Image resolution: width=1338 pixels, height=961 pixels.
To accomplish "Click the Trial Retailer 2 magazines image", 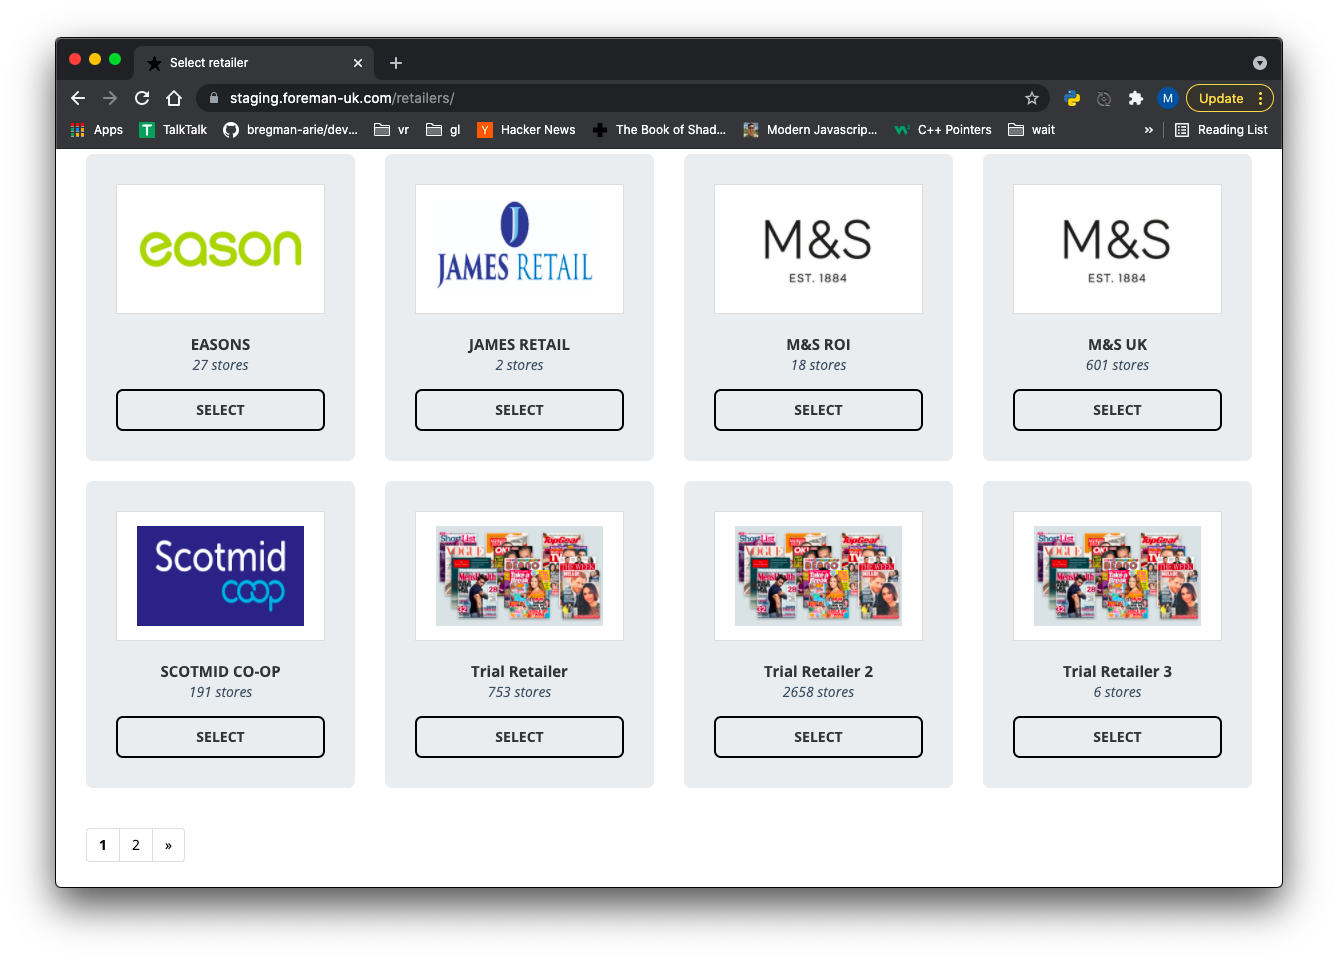I will click(818, 576).
